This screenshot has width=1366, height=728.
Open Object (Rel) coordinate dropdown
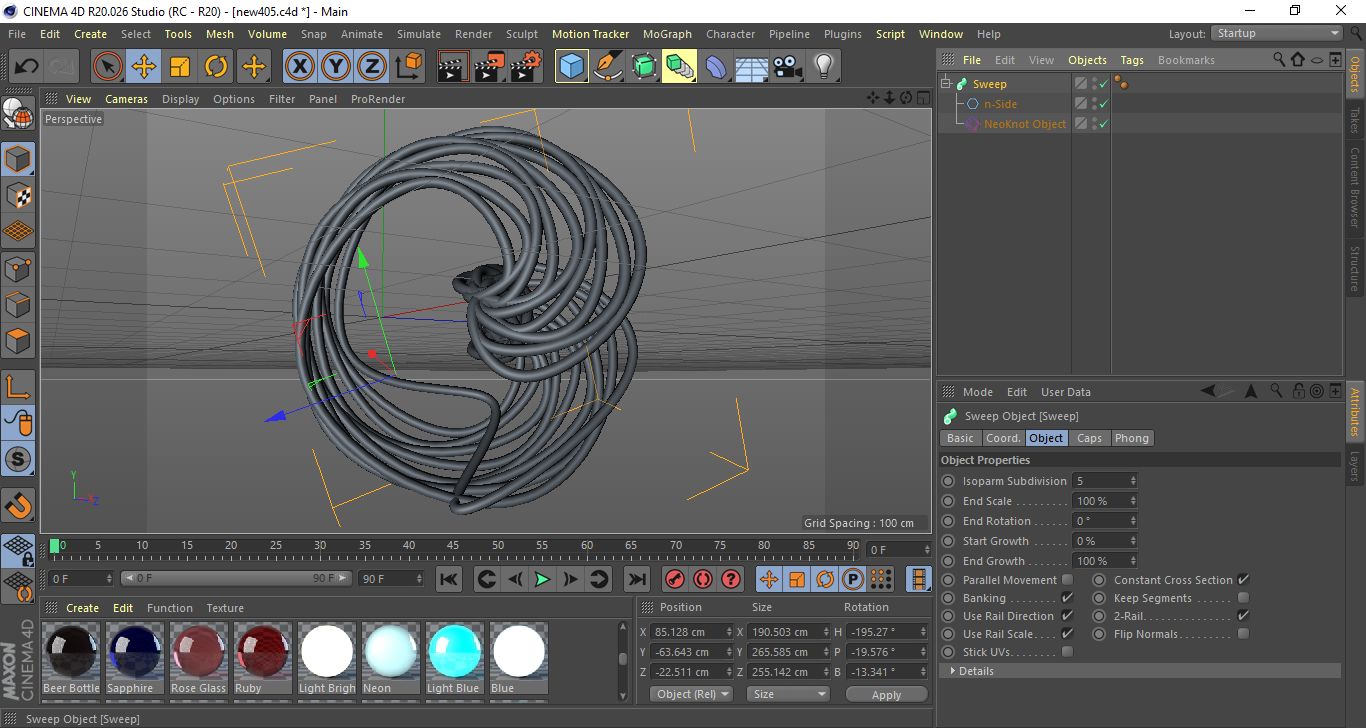[x=691, y=694]
